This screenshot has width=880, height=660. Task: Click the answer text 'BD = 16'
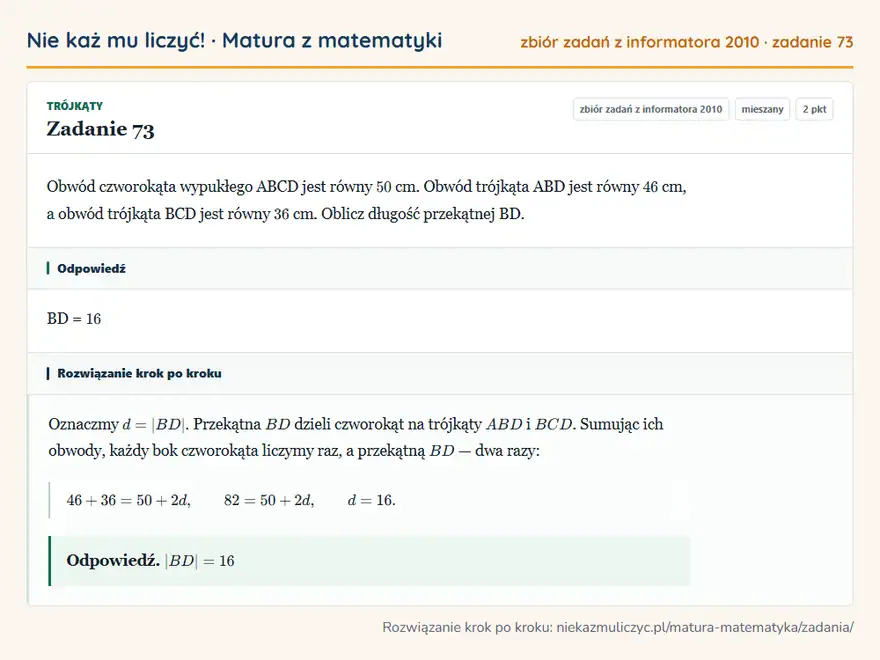(74, 319)
